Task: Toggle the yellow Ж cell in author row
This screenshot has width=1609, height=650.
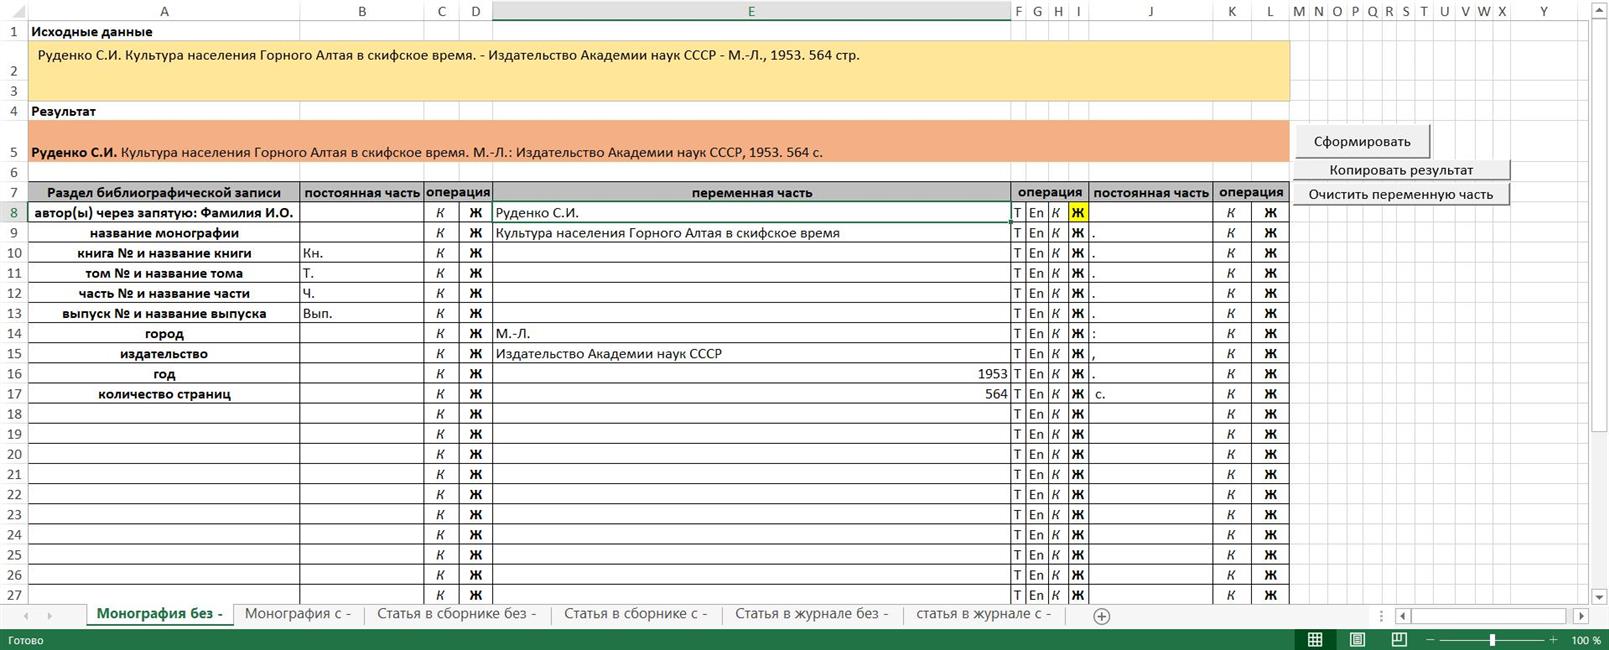Action: 1078,213
